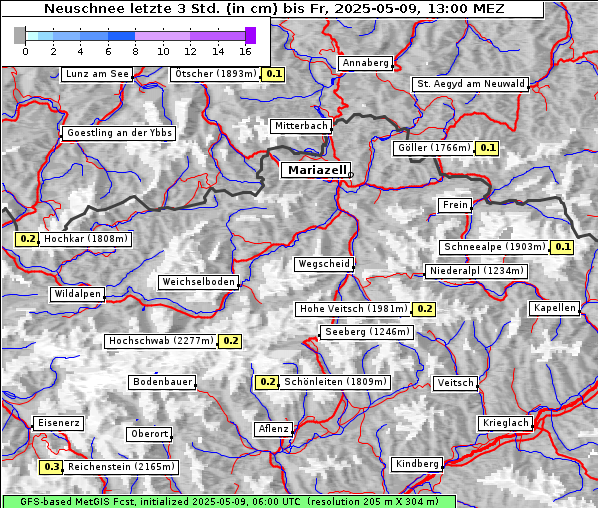Click the Hochschwab (2277m) label
This screenshot has height=508, width=598.
point(161,341)
